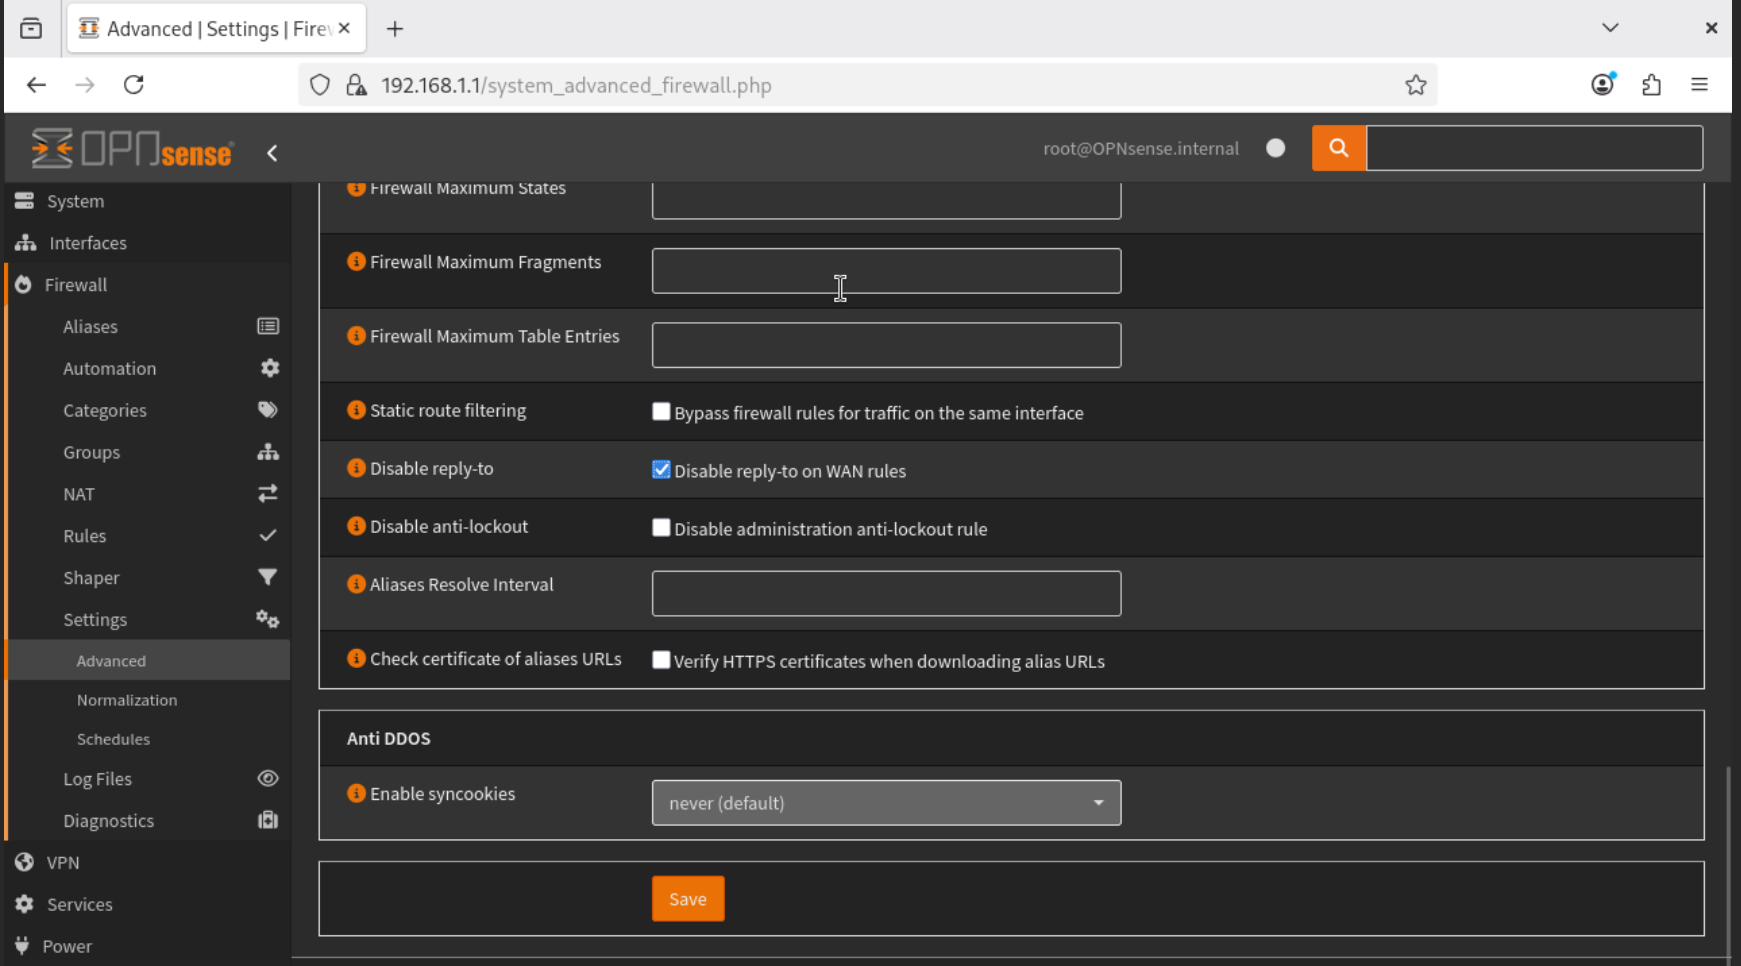The height and width of the screenshot is (966, 1741).
Task: Open the browser extensions puzzle icon
Action: (1651, 85)
